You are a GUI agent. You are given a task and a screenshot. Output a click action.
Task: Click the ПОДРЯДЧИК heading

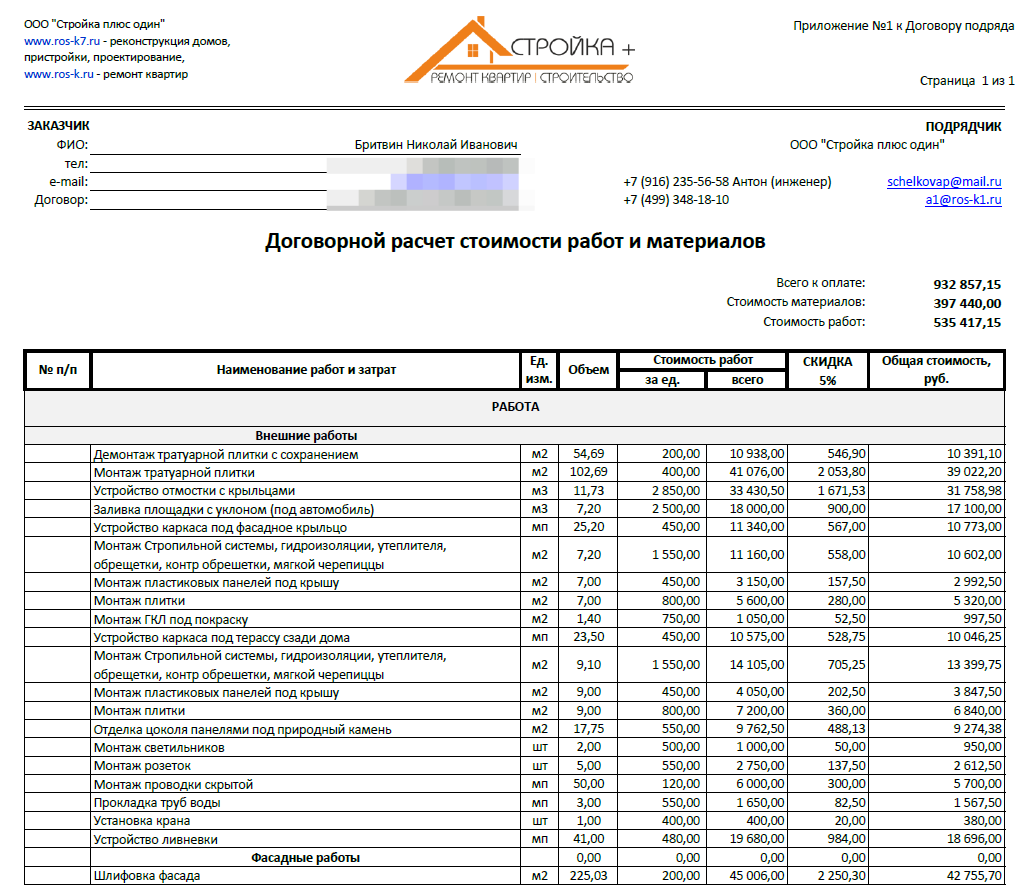coord(963,127)
